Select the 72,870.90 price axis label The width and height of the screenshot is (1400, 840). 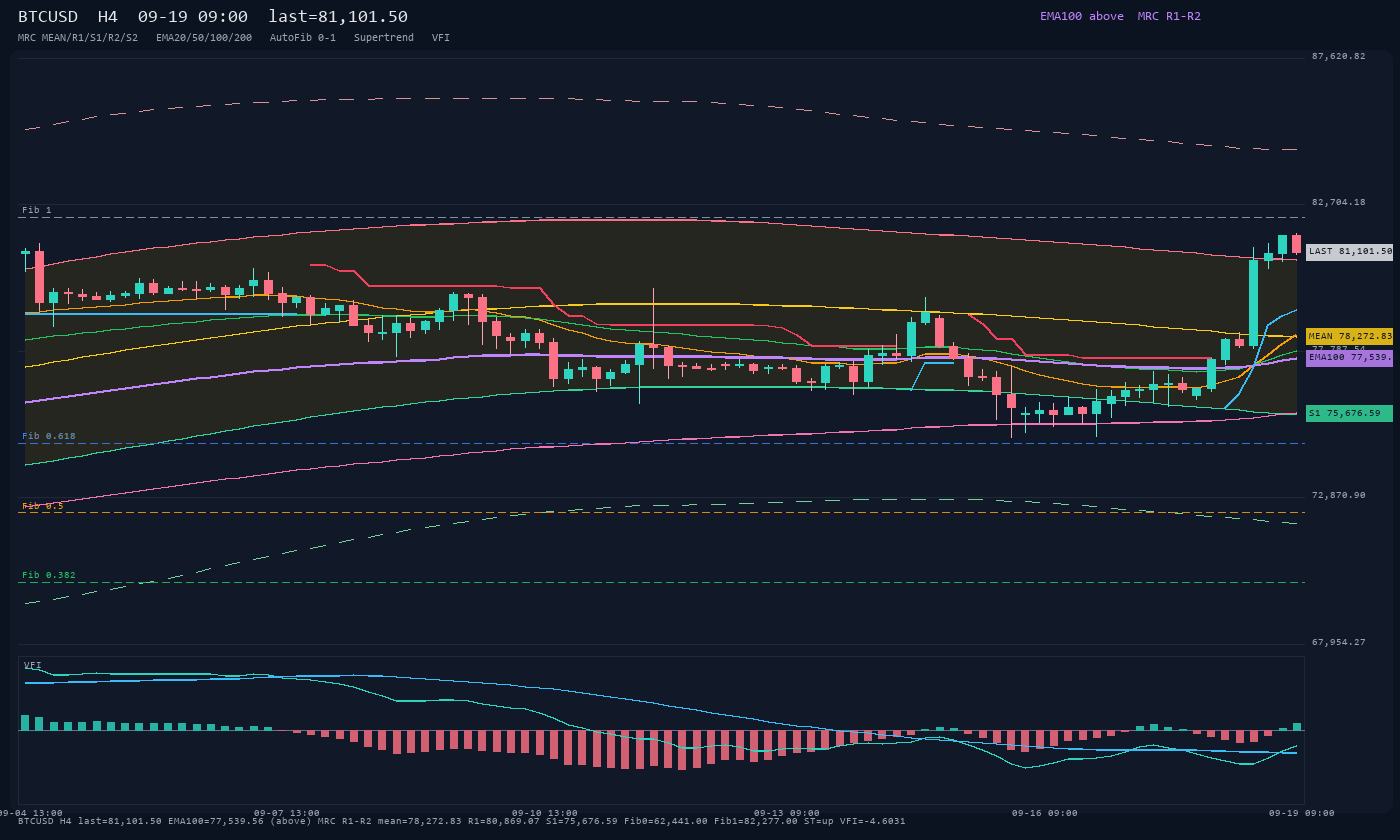[x=1338, y=495]
